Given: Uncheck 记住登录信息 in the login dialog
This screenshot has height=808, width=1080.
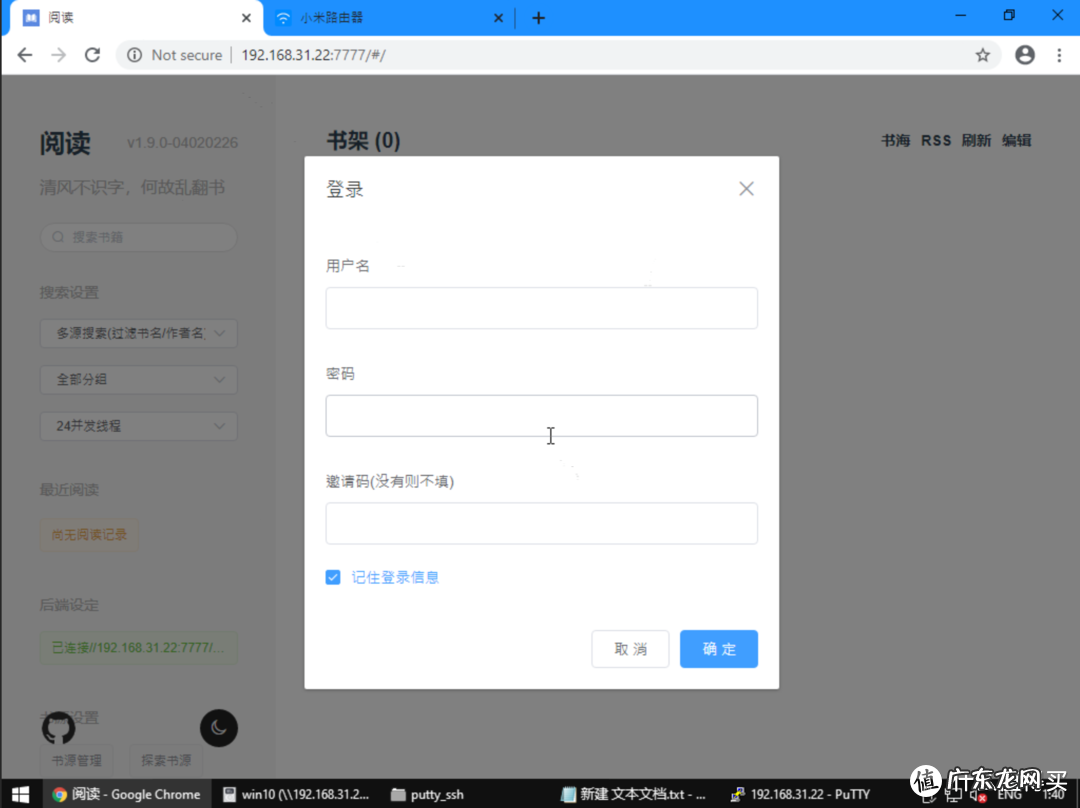Looking at the screenshot, I should (333, 577).
